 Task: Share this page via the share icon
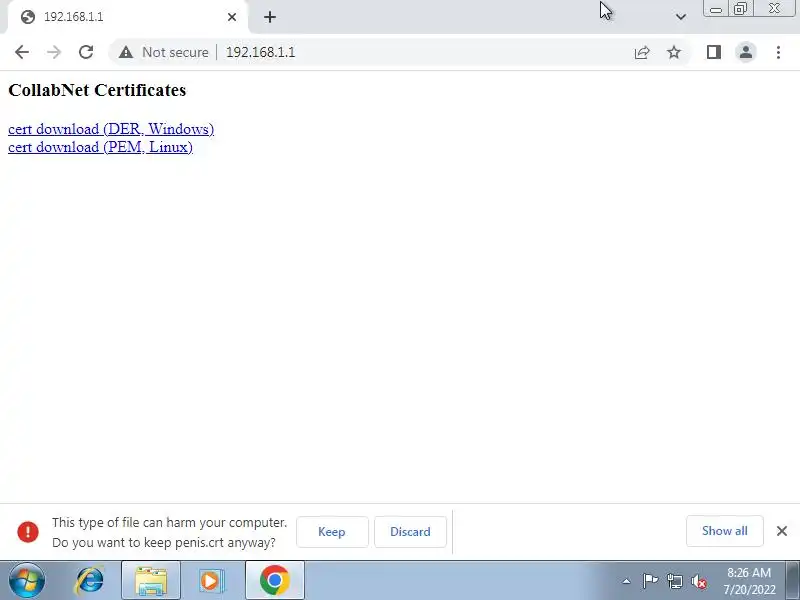pyautogui.click(x=642, y=52)
